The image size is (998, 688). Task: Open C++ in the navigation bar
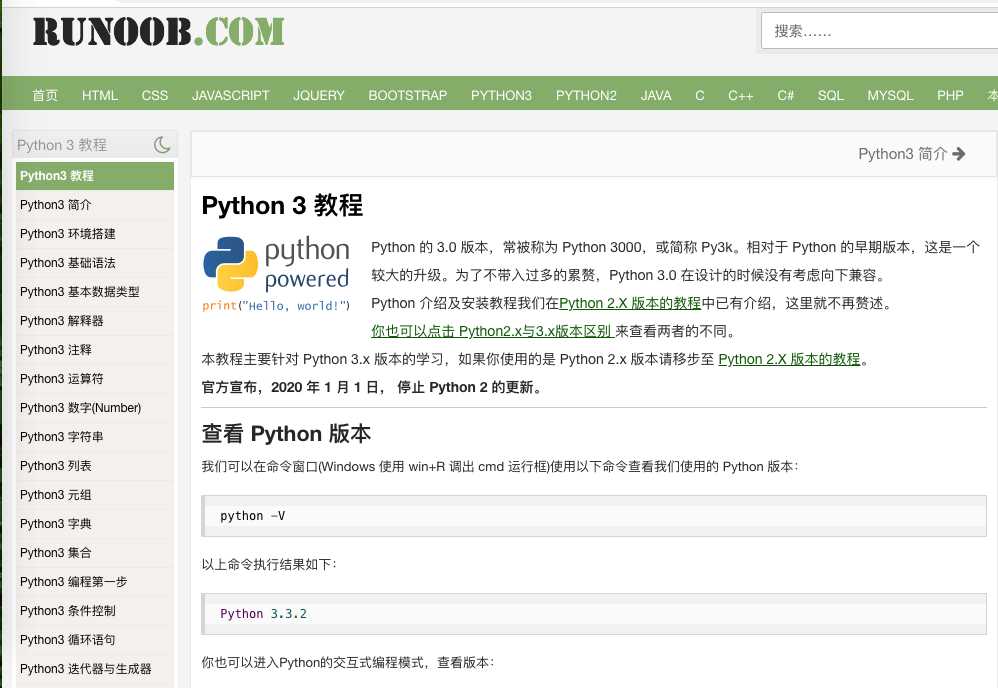[741, 95]
